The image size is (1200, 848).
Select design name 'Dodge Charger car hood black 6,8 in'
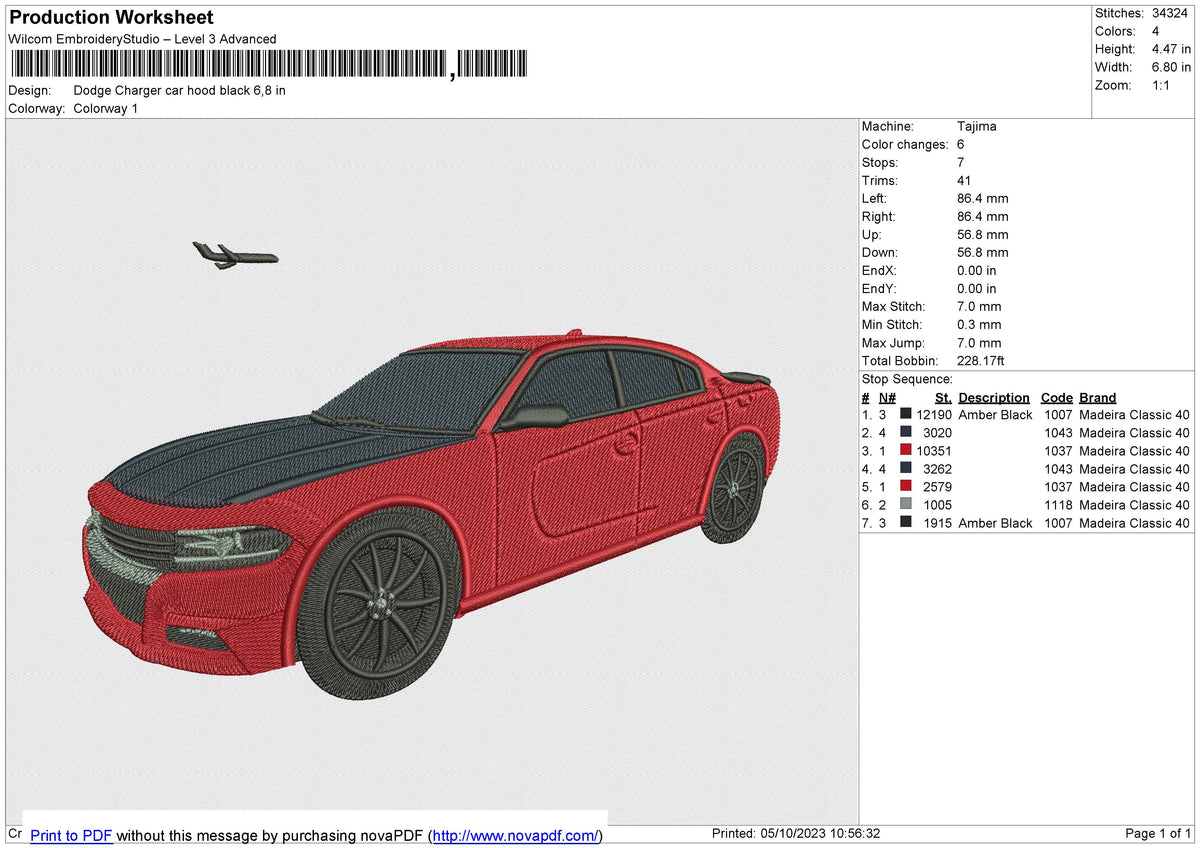(180, 90)
